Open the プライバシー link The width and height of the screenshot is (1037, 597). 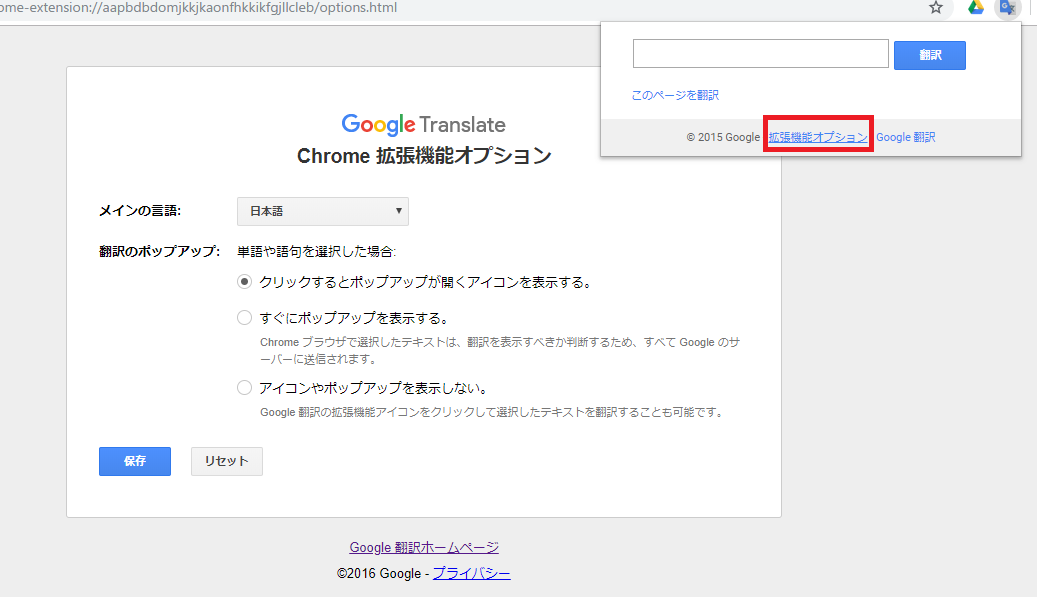click(472, 573)
